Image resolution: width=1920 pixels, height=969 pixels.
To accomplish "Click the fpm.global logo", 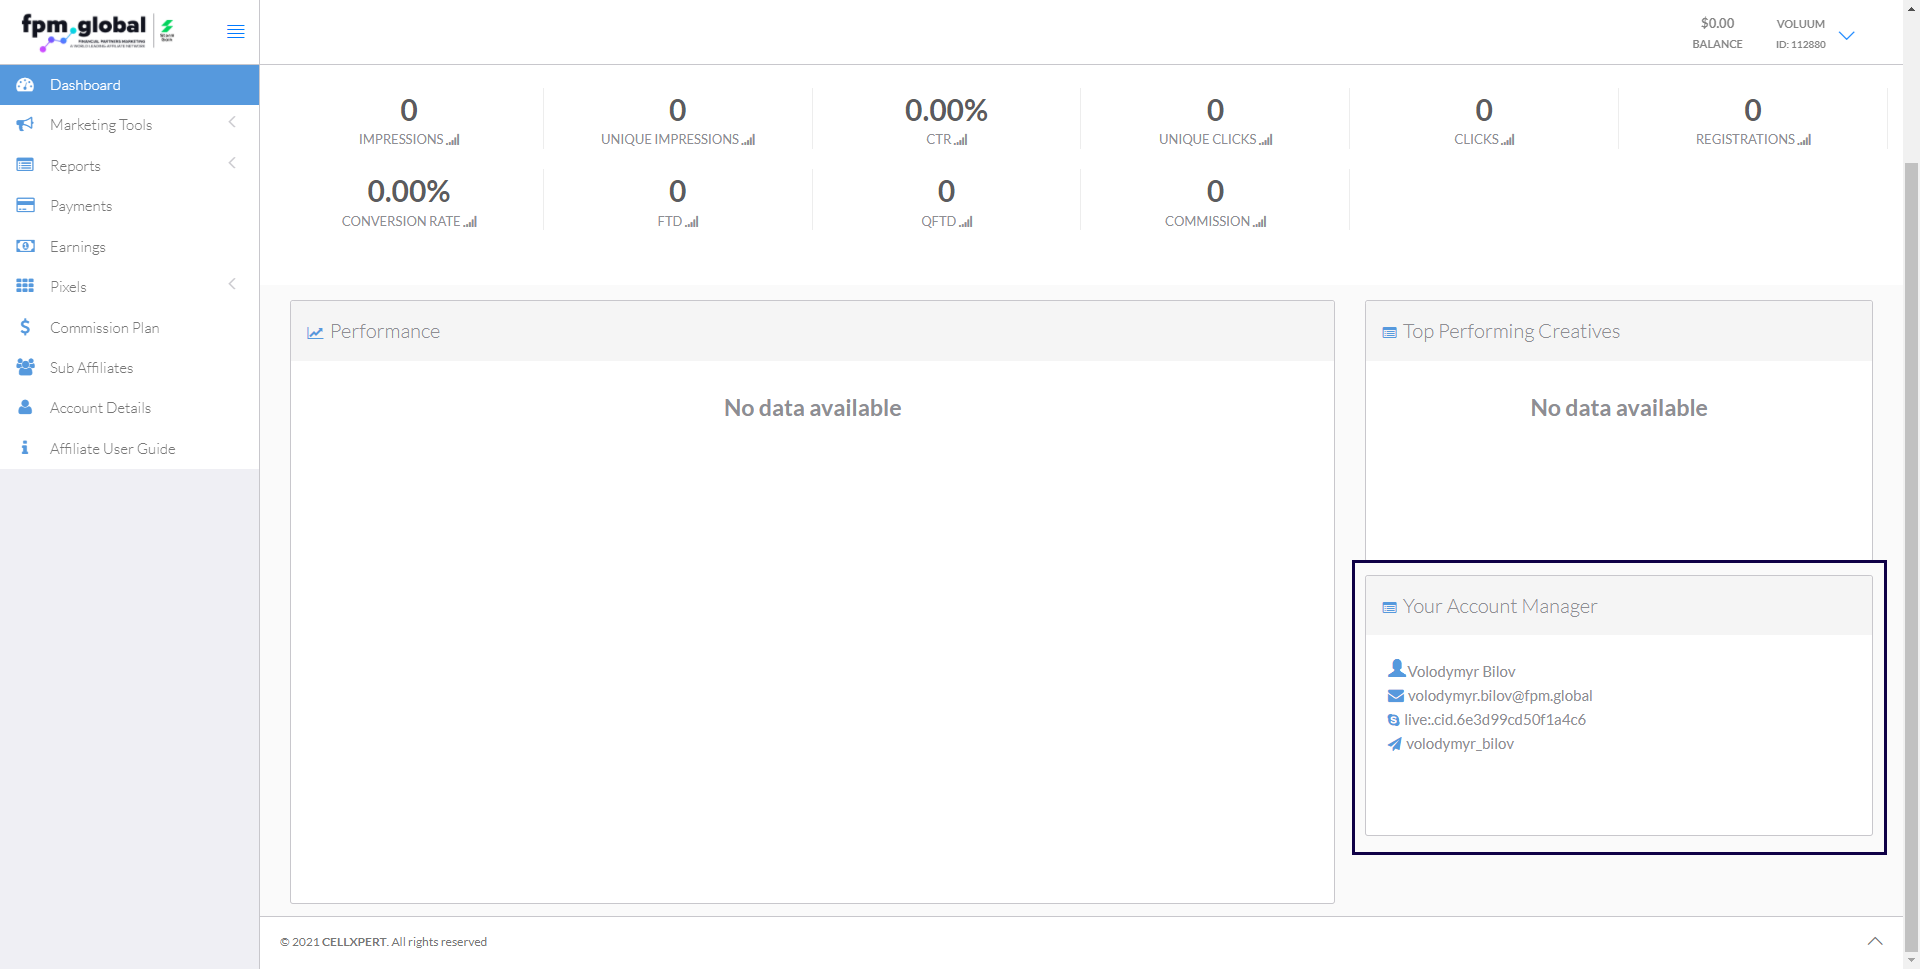I will click(x=85, y=32).
